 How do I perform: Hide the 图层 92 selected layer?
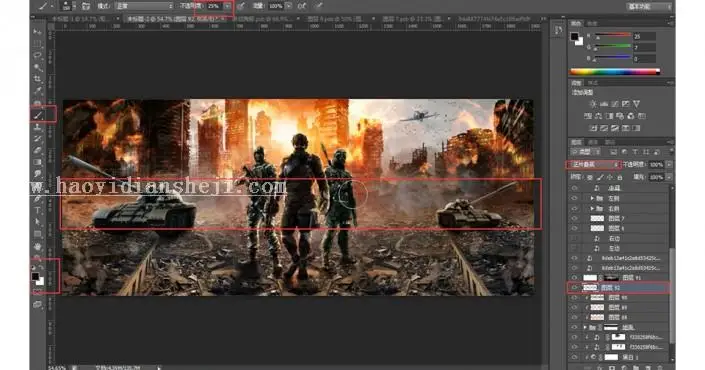(574, 288)
